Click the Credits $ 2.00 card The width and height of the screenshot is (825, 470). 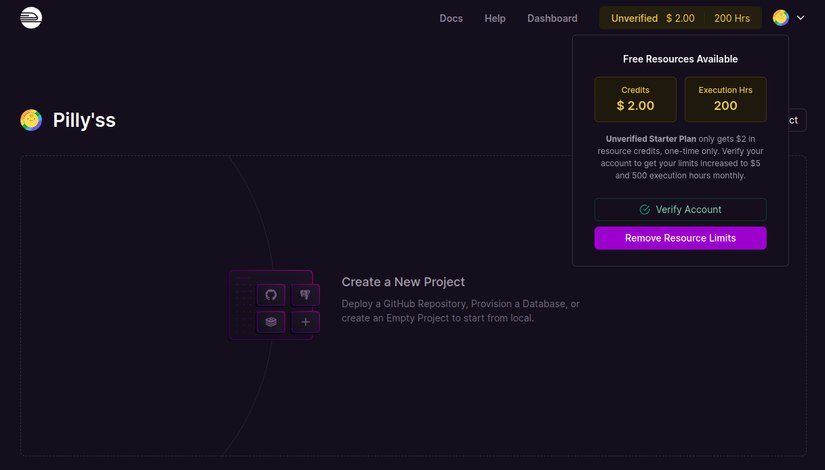(x=635, y=99)
